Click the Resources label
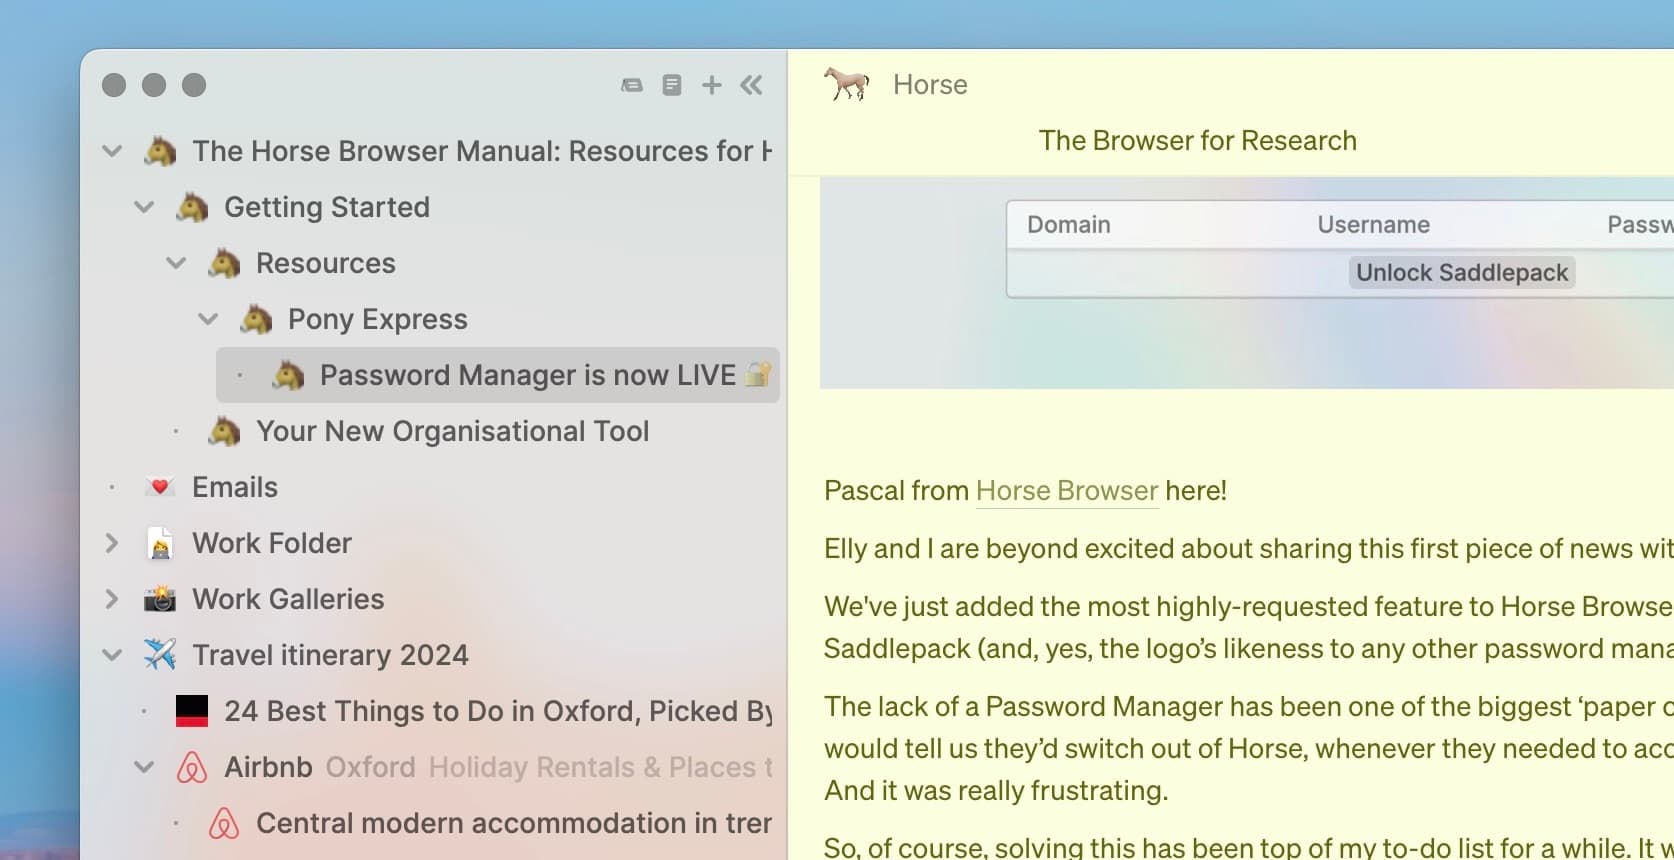The width and height of the screenshot is (1674, 860). point(326,263)
